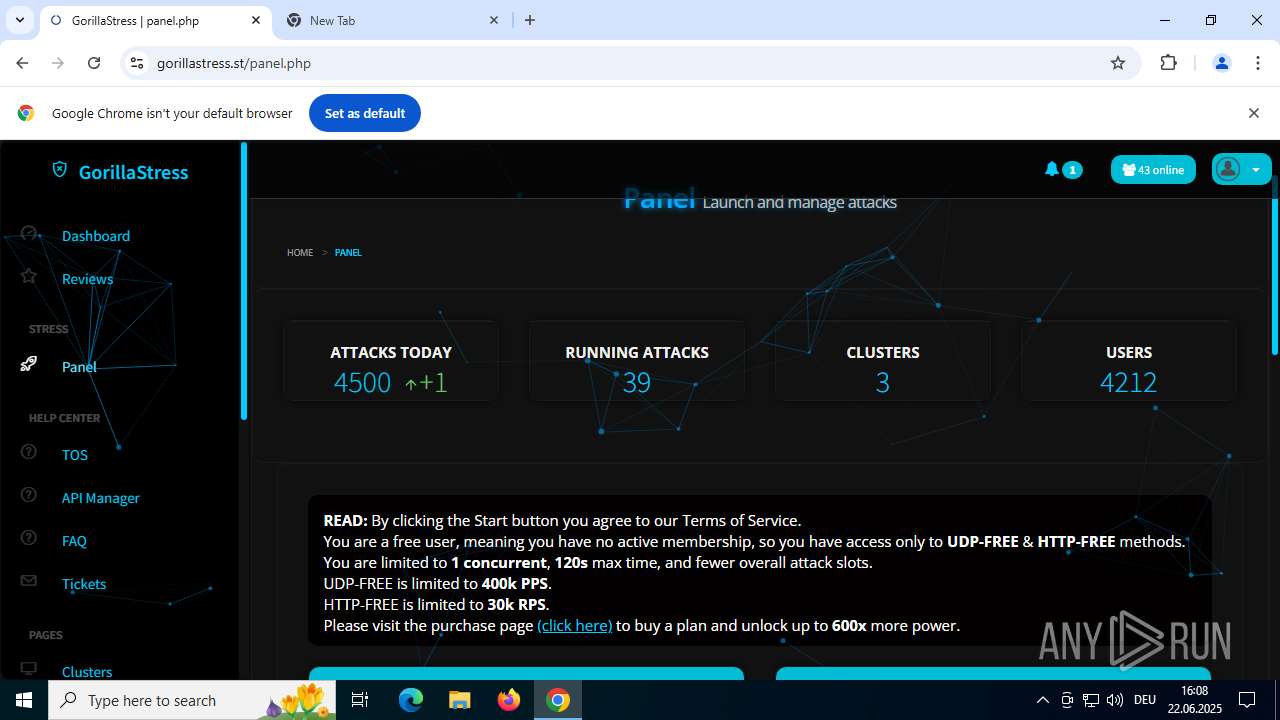Viewport: 1280px width, 720px height.
Task: Open the notifications bell icon
Action: tap(1051, 169)
